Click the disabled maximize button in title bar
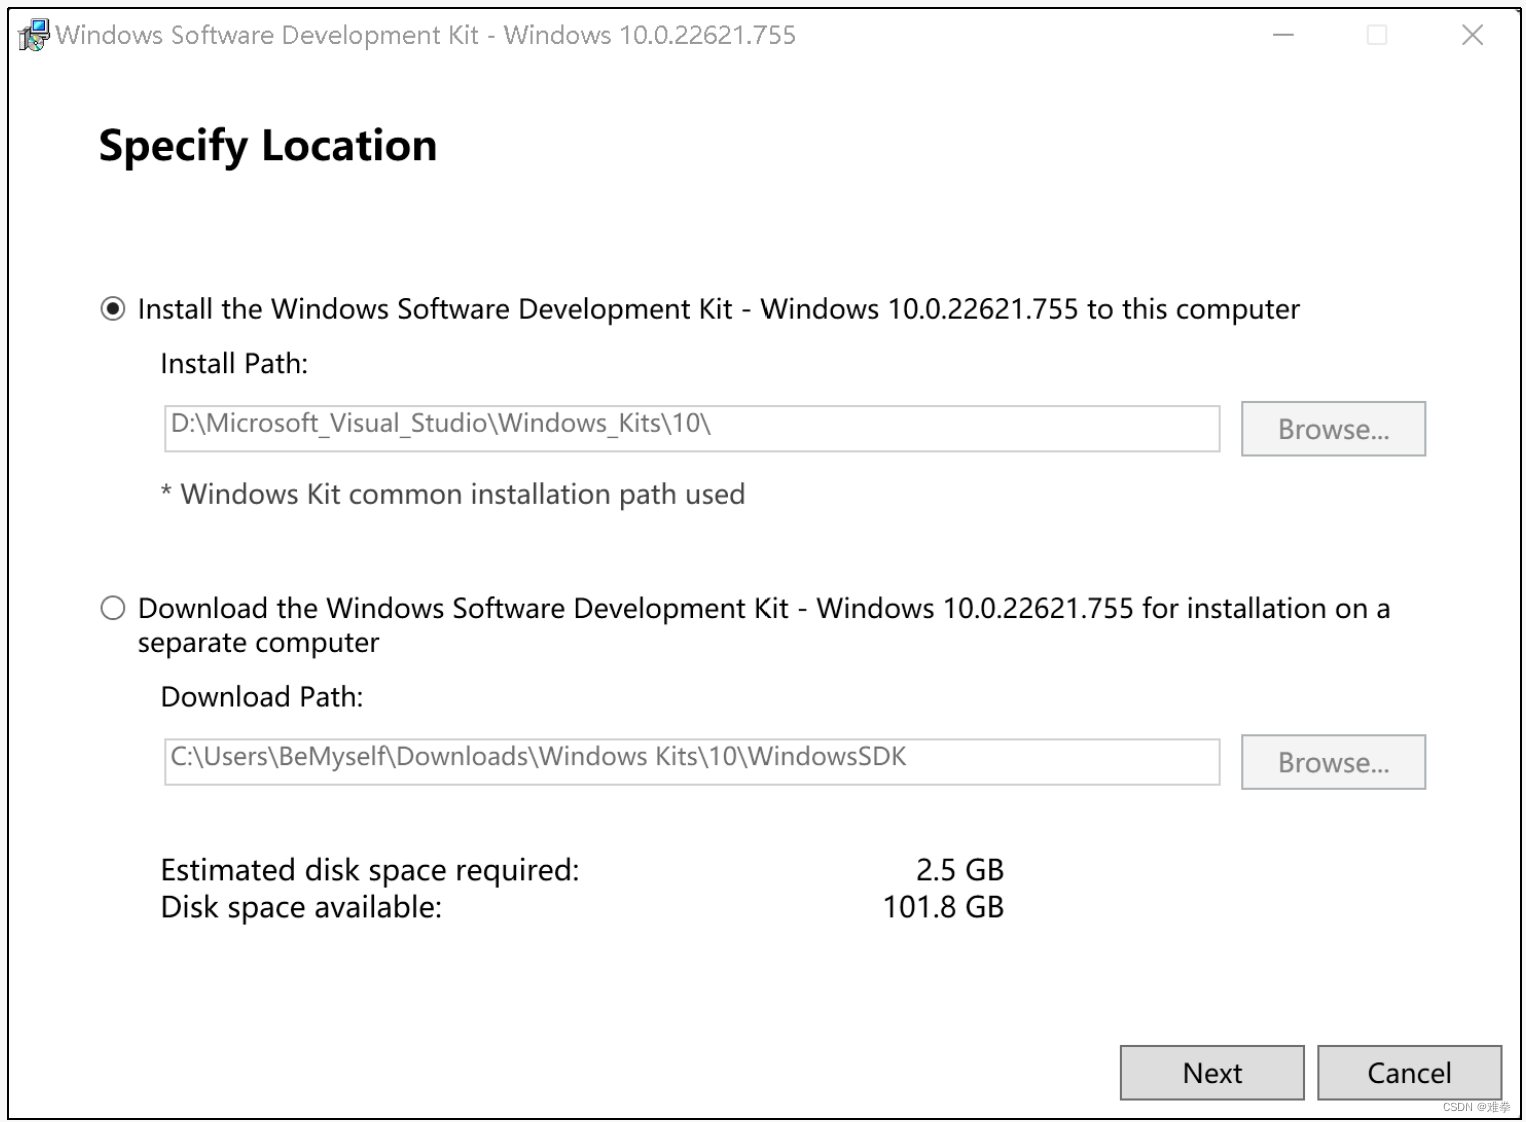 click(x=1377, y=35)
